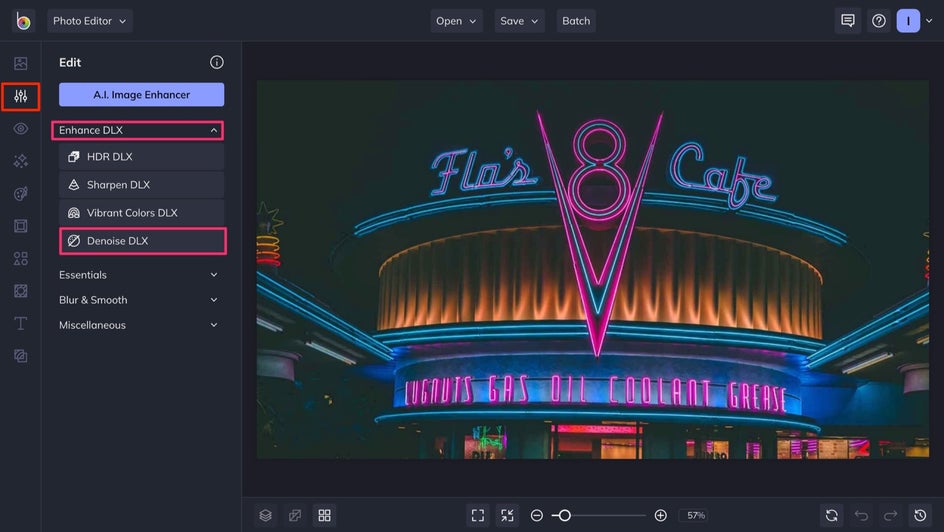Click the Edit panel info icon

pos(217,62)
